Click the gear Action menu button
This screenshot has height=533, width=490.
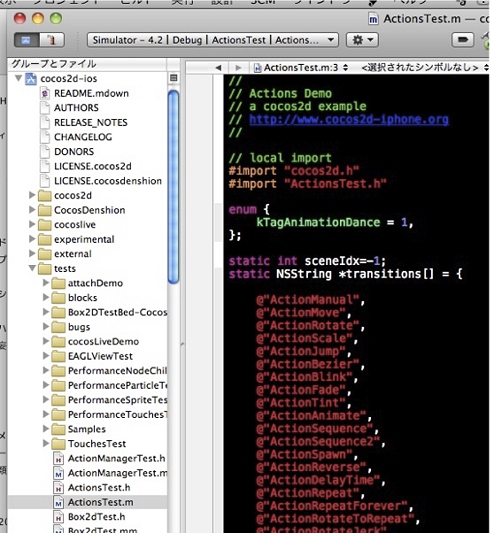coord(362,40)
